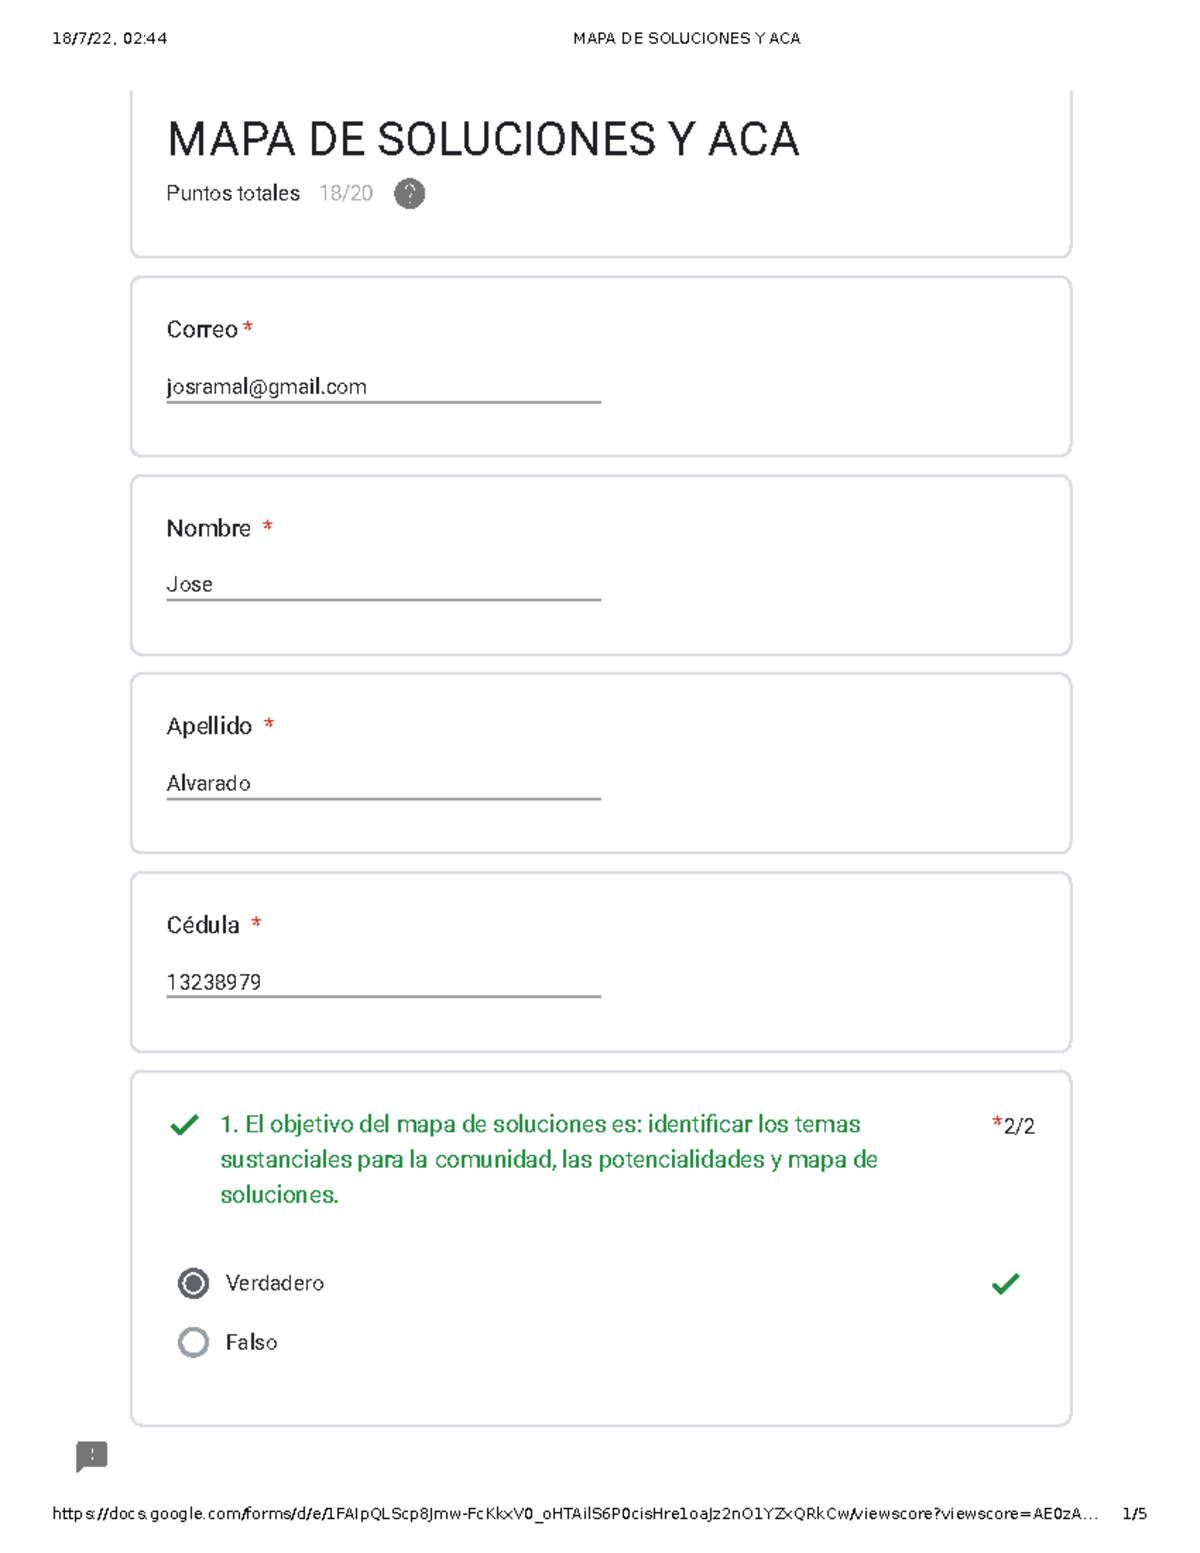Screen dimensions: 1200x1553
Task: Select the Falso radio button
Action: tap(194, 1342)
